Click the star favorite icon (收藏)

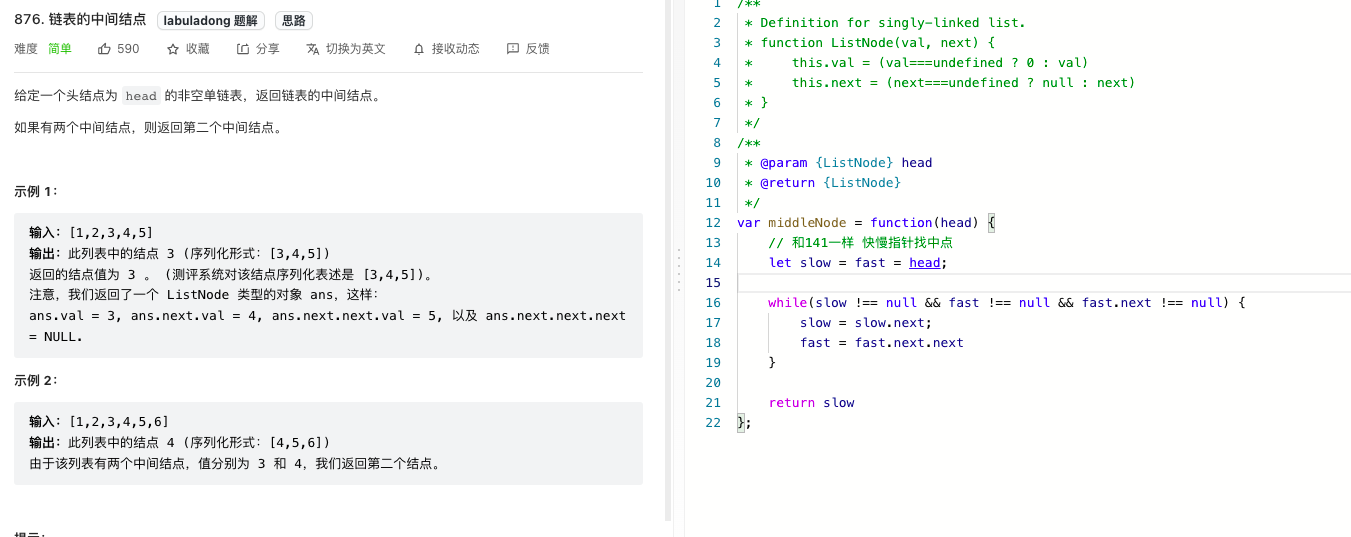pyautogui.click(x=173, y=49)
